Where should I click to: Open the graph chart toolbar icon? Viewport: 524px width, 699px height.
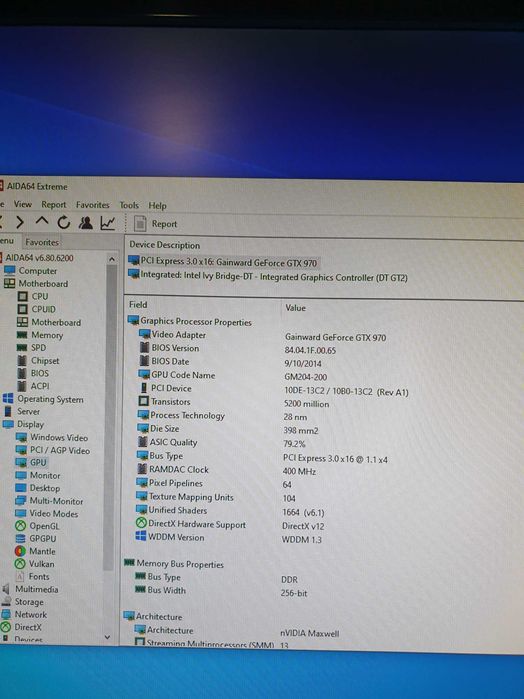107,223
